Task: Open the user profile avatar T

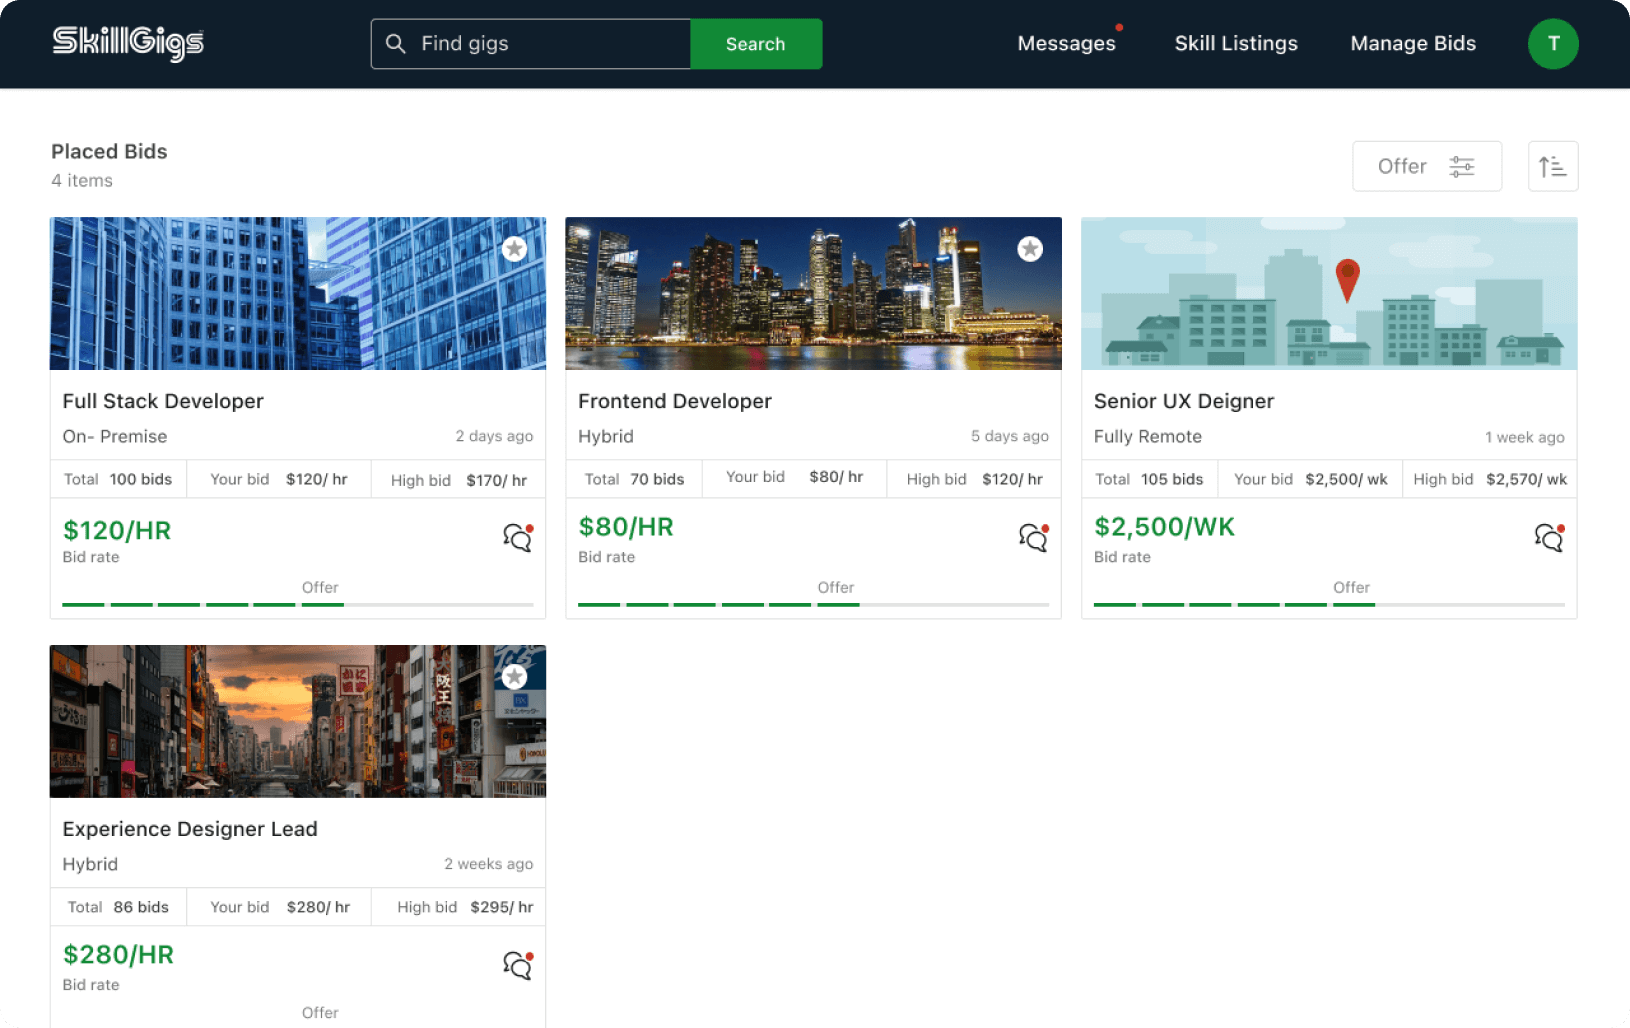Action: click(x=1552, y=44)
